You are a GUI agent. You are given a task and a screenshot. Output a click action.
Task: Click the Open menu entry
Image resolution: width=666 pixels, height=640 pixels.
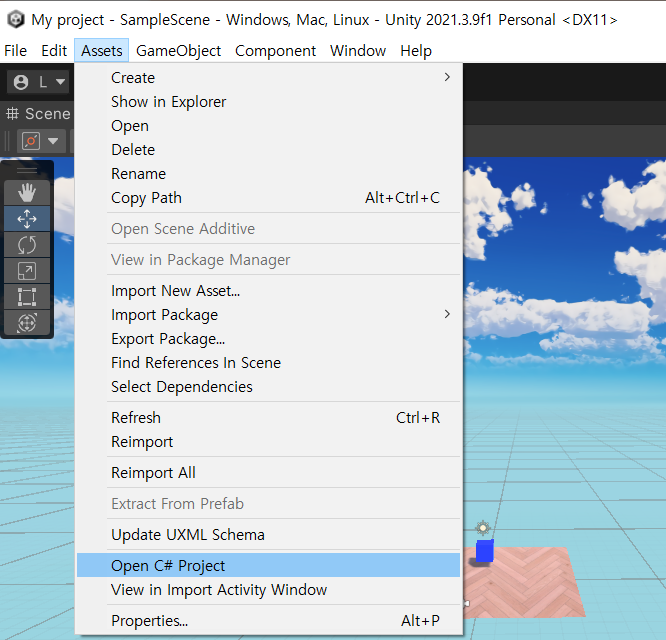point(268,126)
